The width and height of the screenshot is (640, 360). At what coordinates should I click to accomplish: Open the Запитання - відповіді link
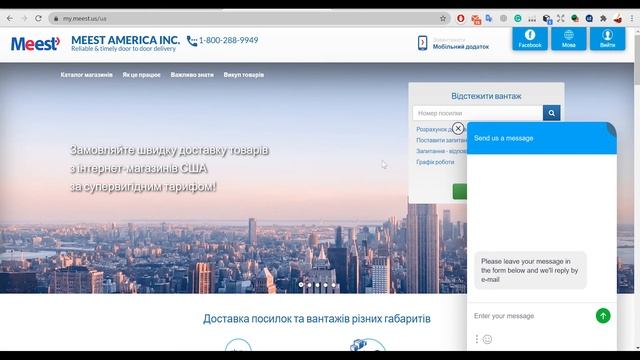[441, 151]
